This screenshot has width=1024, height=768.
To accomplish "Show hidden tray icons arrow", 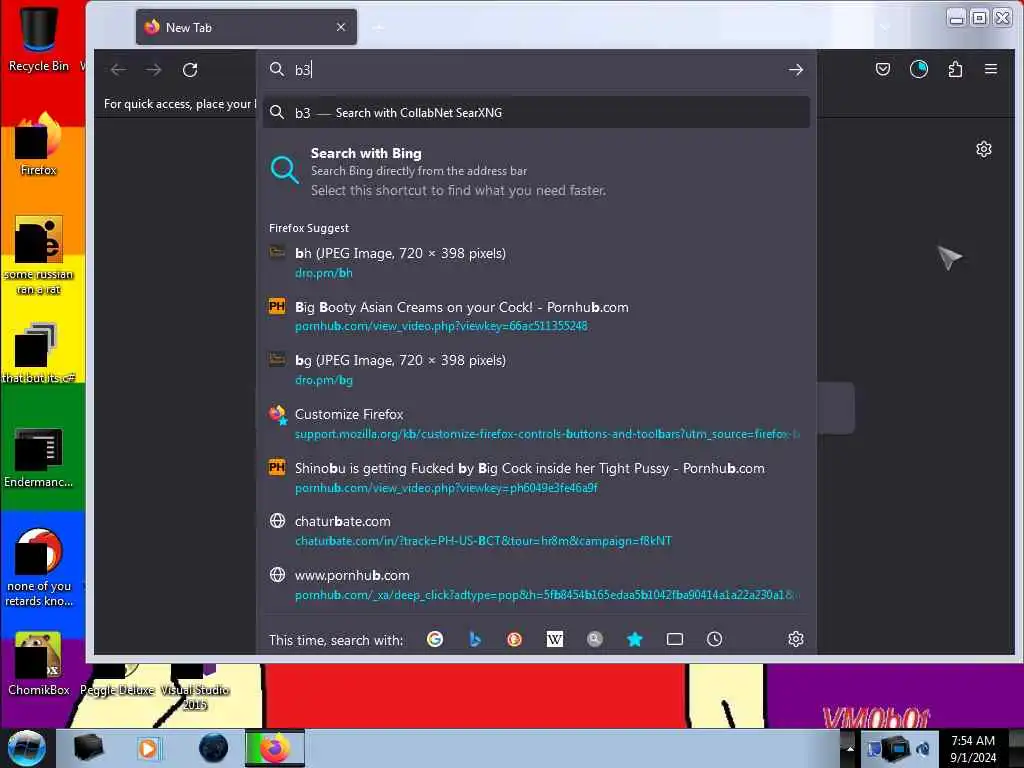I will [850, 748].
